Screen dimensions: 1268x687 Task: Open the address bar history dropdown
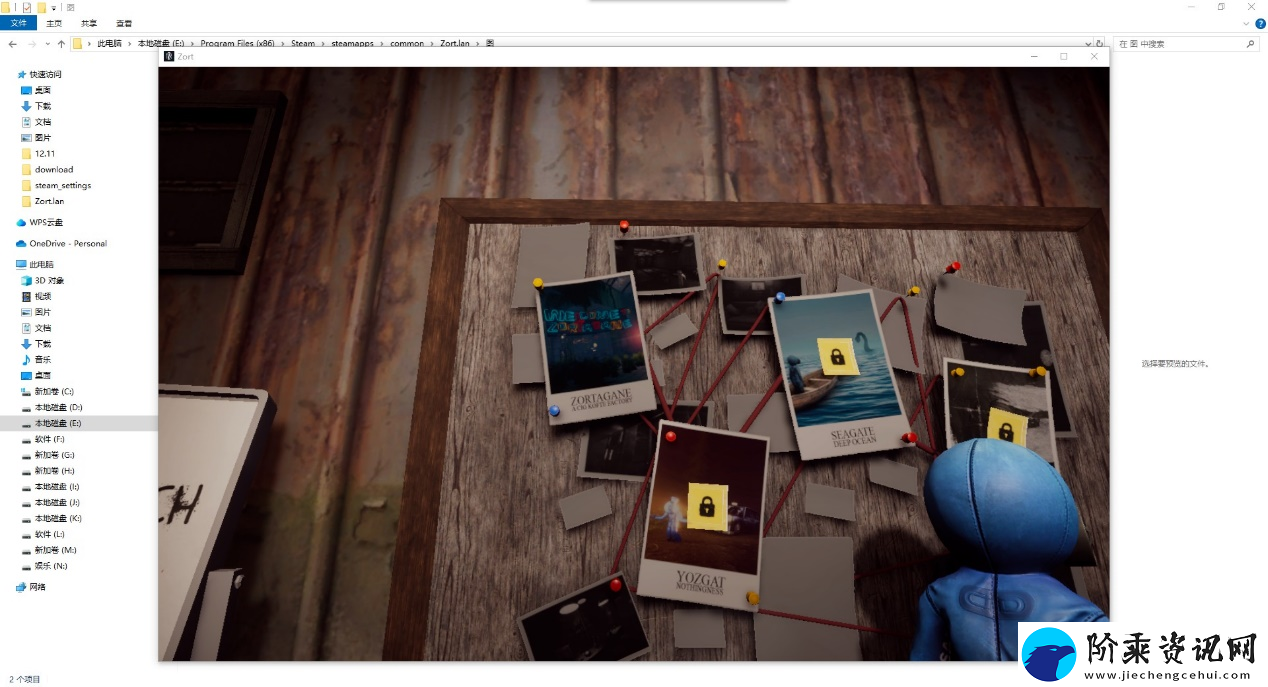pyautogui.click(x=1088, y=44)
